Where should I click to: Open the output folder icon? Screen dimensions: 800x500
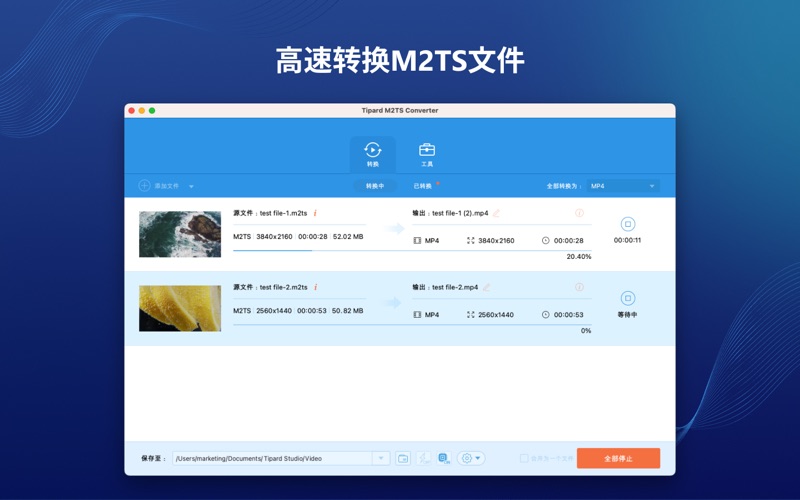tap(403, 458)
